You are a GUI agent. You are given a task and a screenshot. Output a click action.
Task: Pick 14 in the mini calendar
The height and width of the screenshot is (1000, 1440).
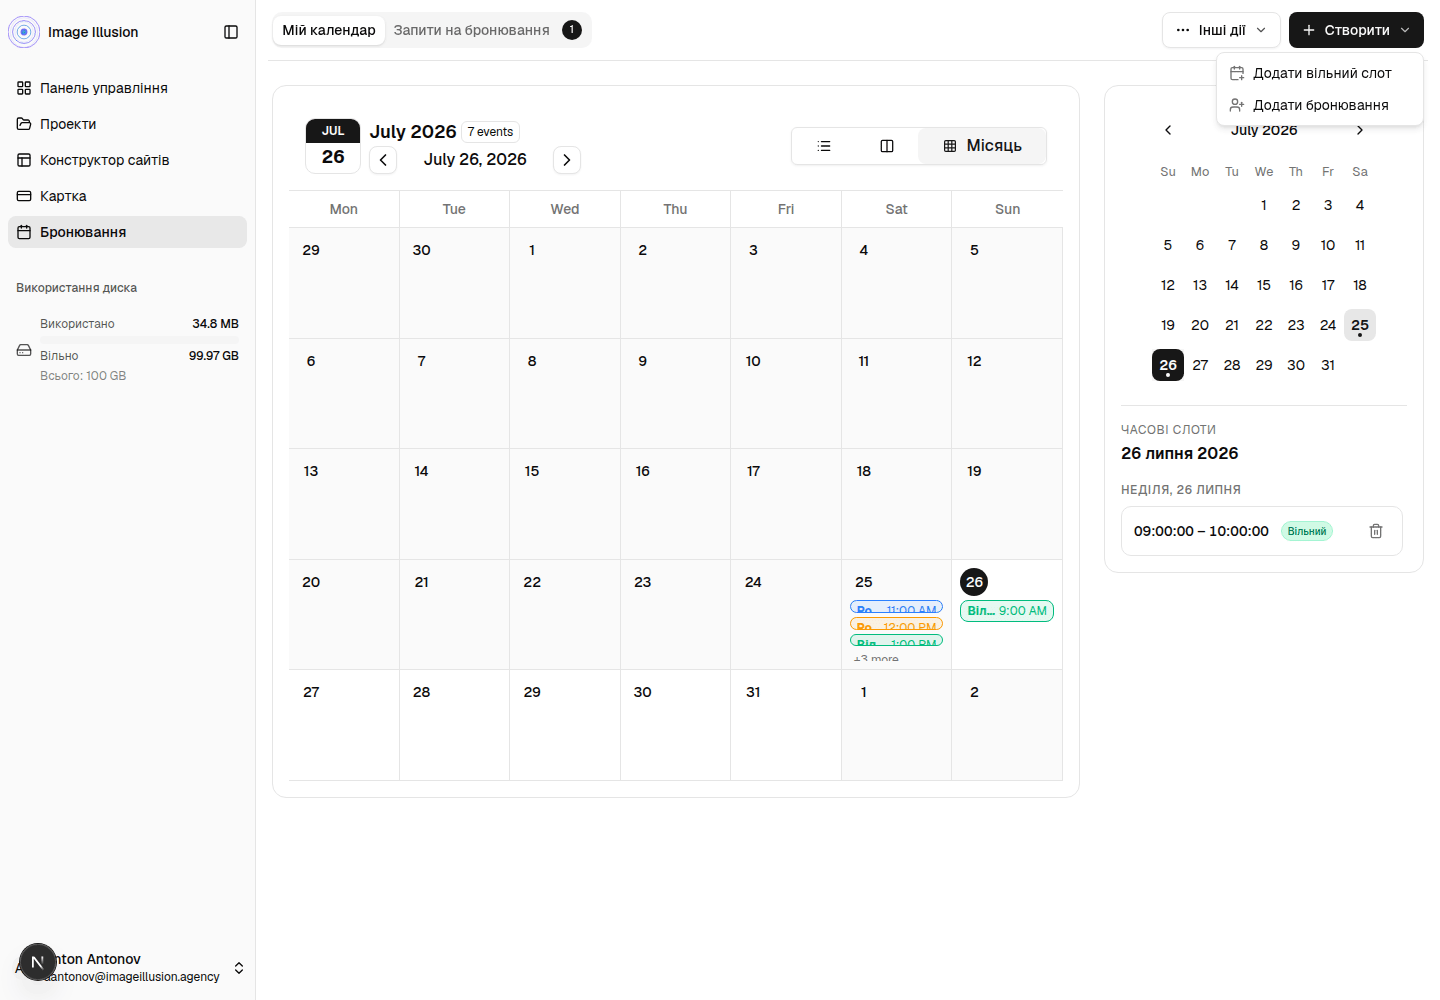(x=1232, y=285)
